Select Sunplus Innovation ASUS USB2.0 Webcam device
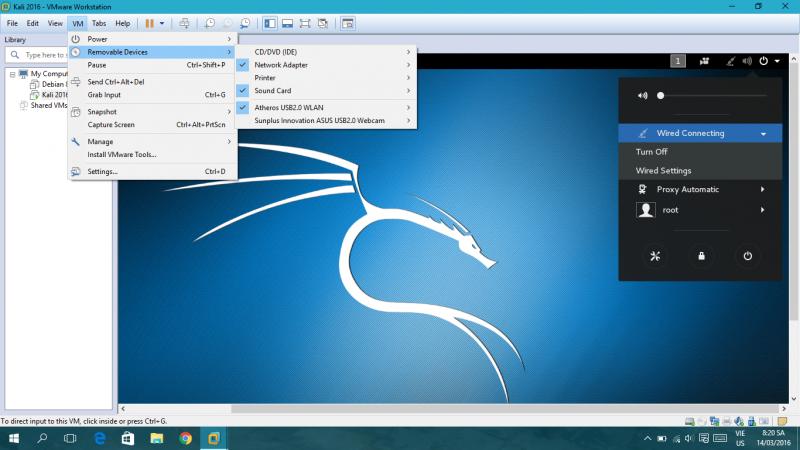This screenshot has width=800, height=450. point(326,120)
